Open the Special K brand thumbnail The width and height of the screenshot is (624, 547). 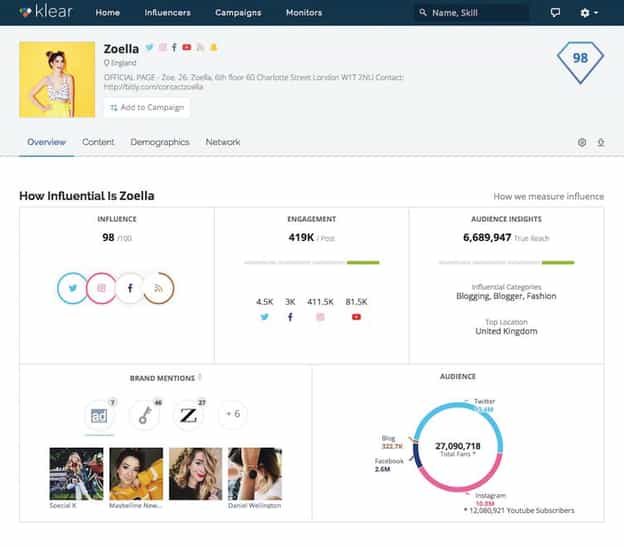click(76, 474)
